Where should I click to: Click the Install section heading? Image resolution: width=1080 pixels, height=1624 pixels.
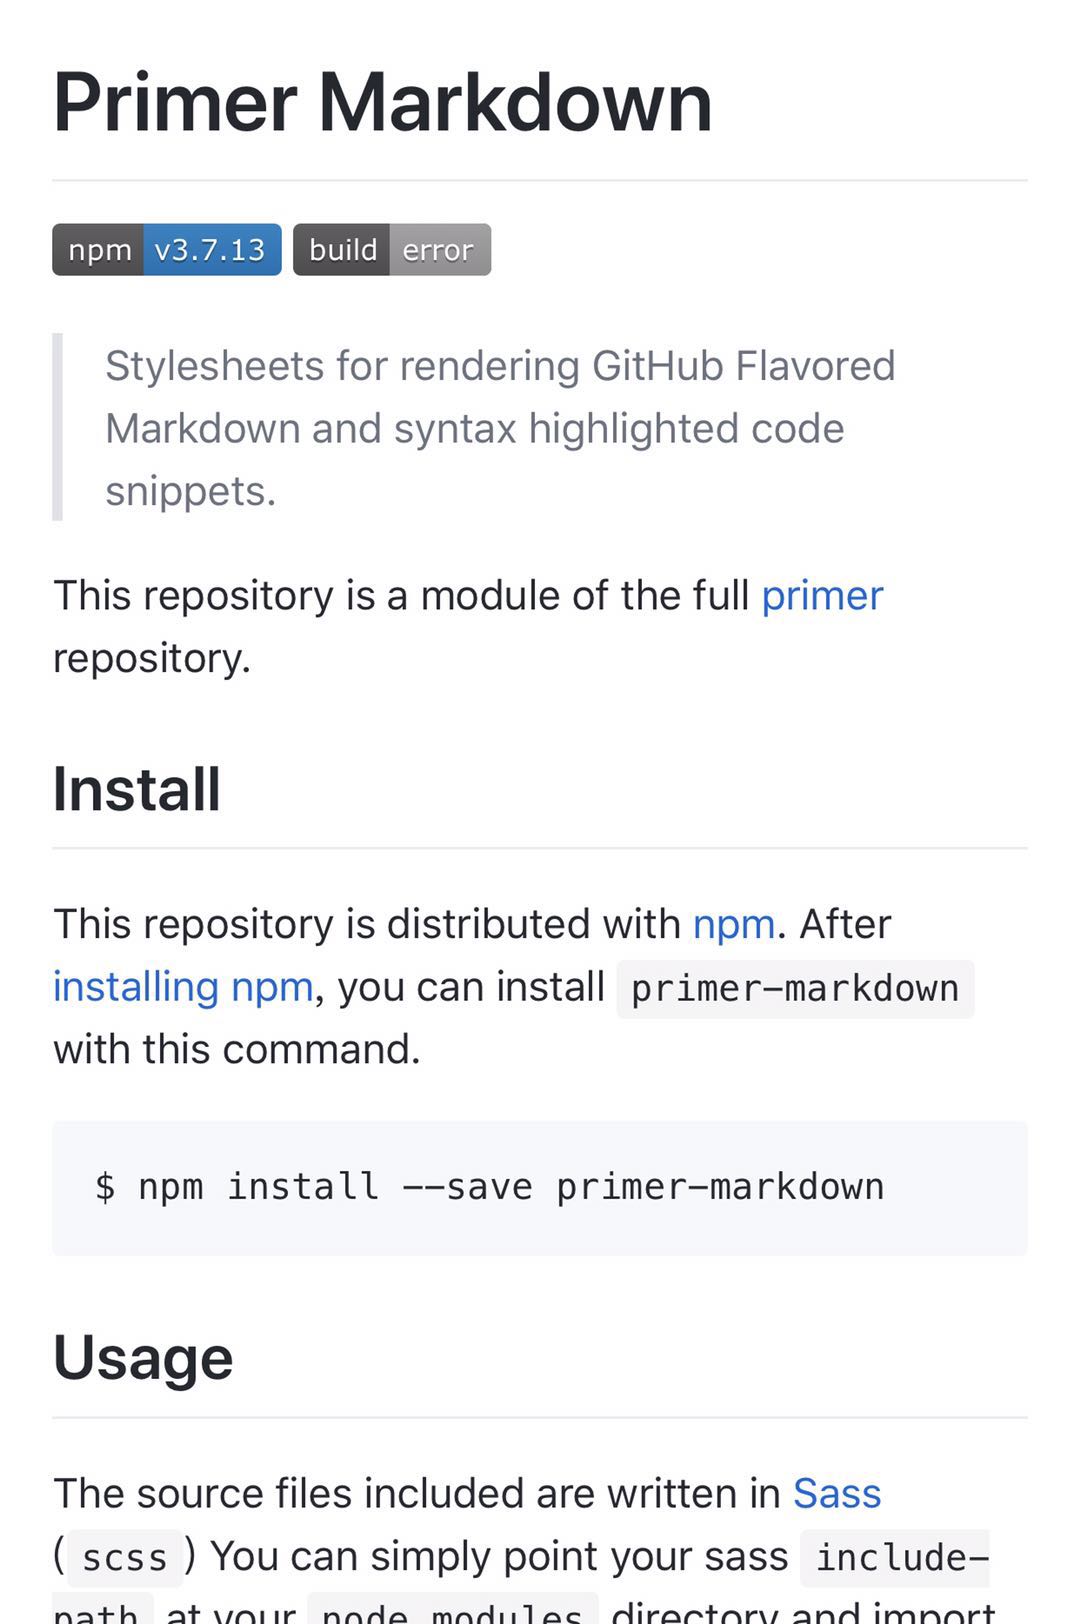[x=136, y=789]
